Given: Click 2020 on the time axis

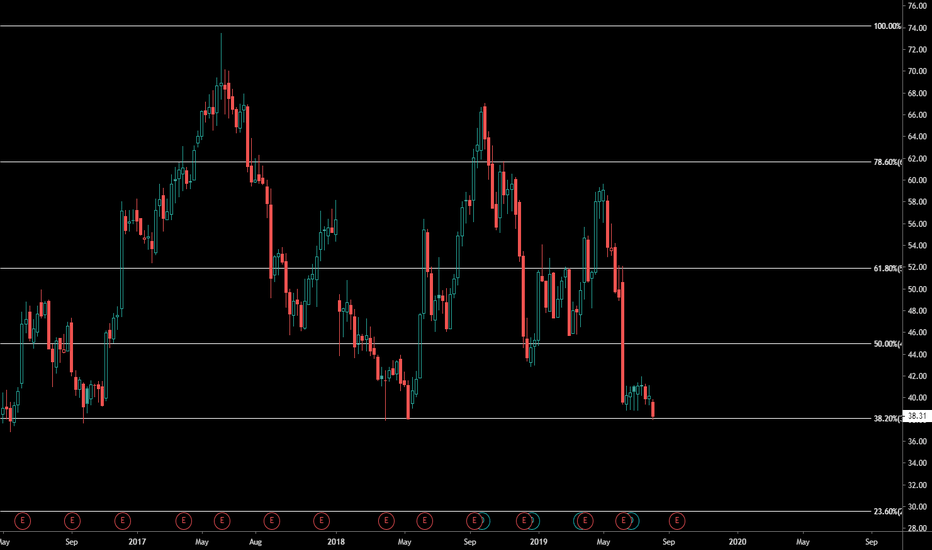Looking at the screenshot, I should 737,542.
